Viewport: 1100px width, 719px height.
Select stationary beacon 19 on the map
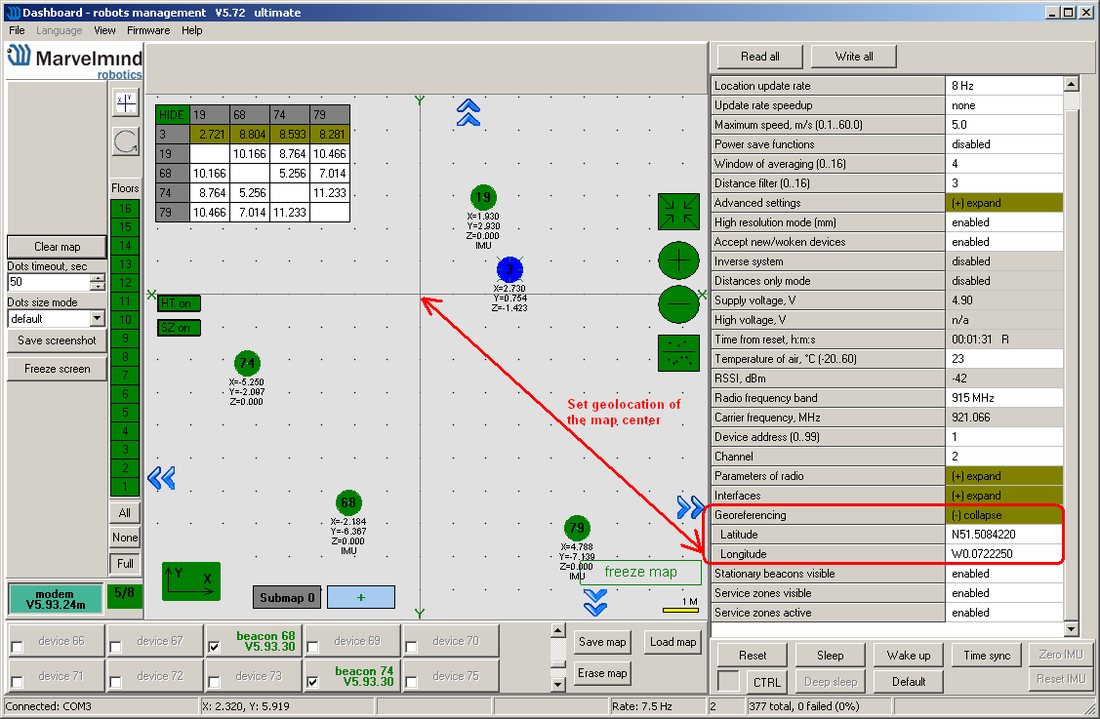tap(483, 197)
